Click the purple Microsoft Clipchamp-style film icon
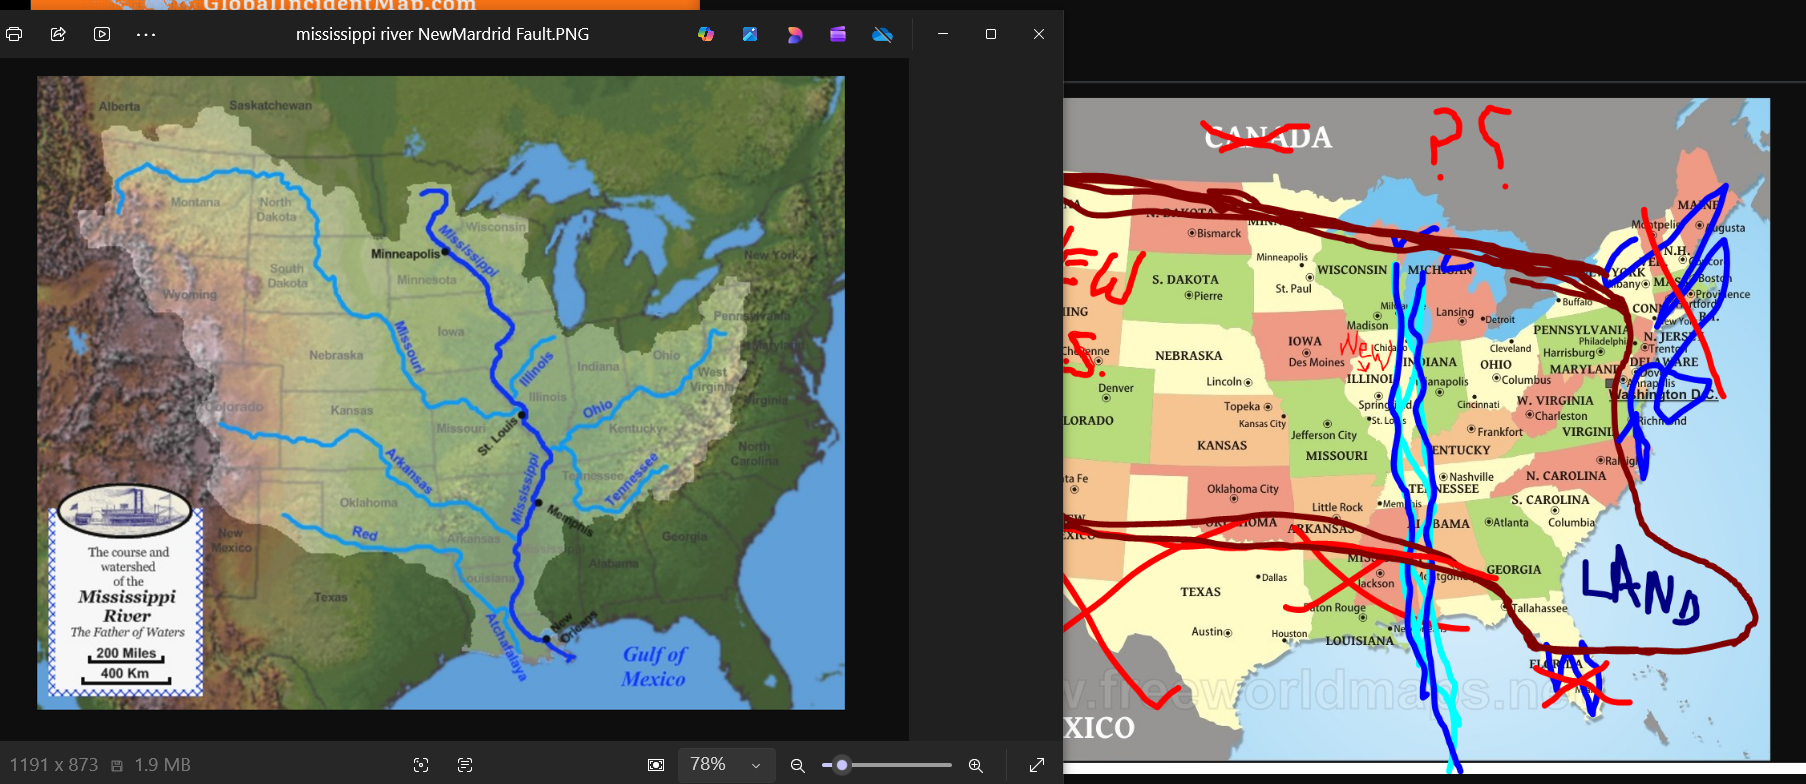The width and height of the screenshot is (1806, 784). click(x=838, y=34)
